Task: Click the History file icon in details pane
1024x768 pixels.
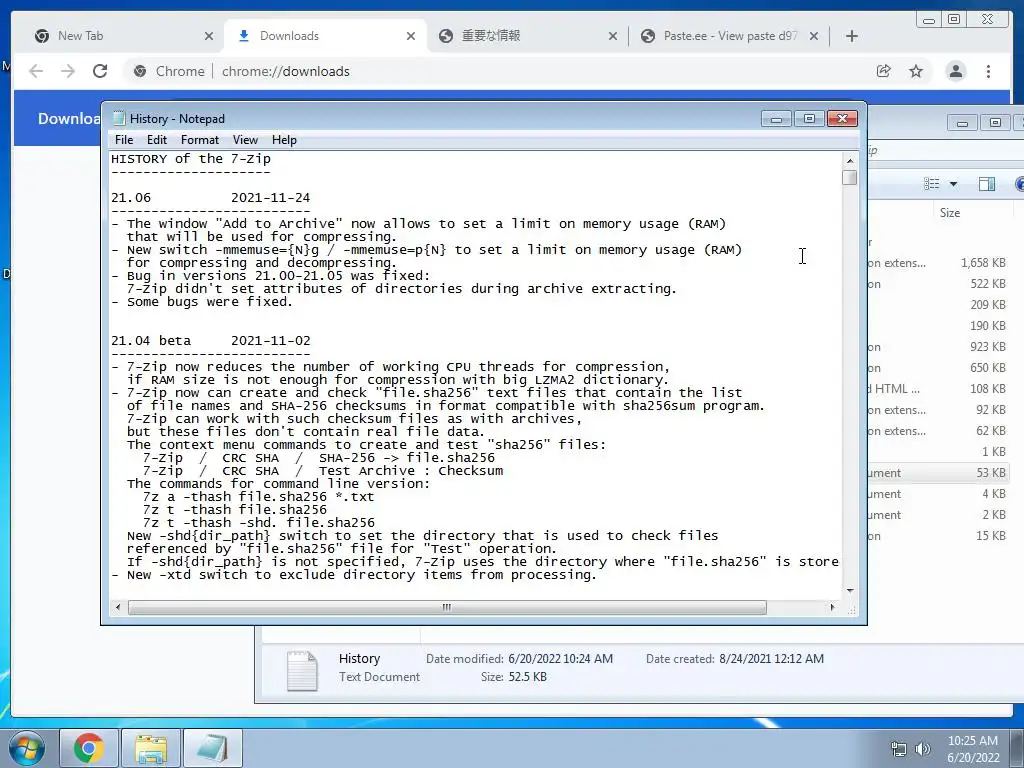Action: coord(302,671)
